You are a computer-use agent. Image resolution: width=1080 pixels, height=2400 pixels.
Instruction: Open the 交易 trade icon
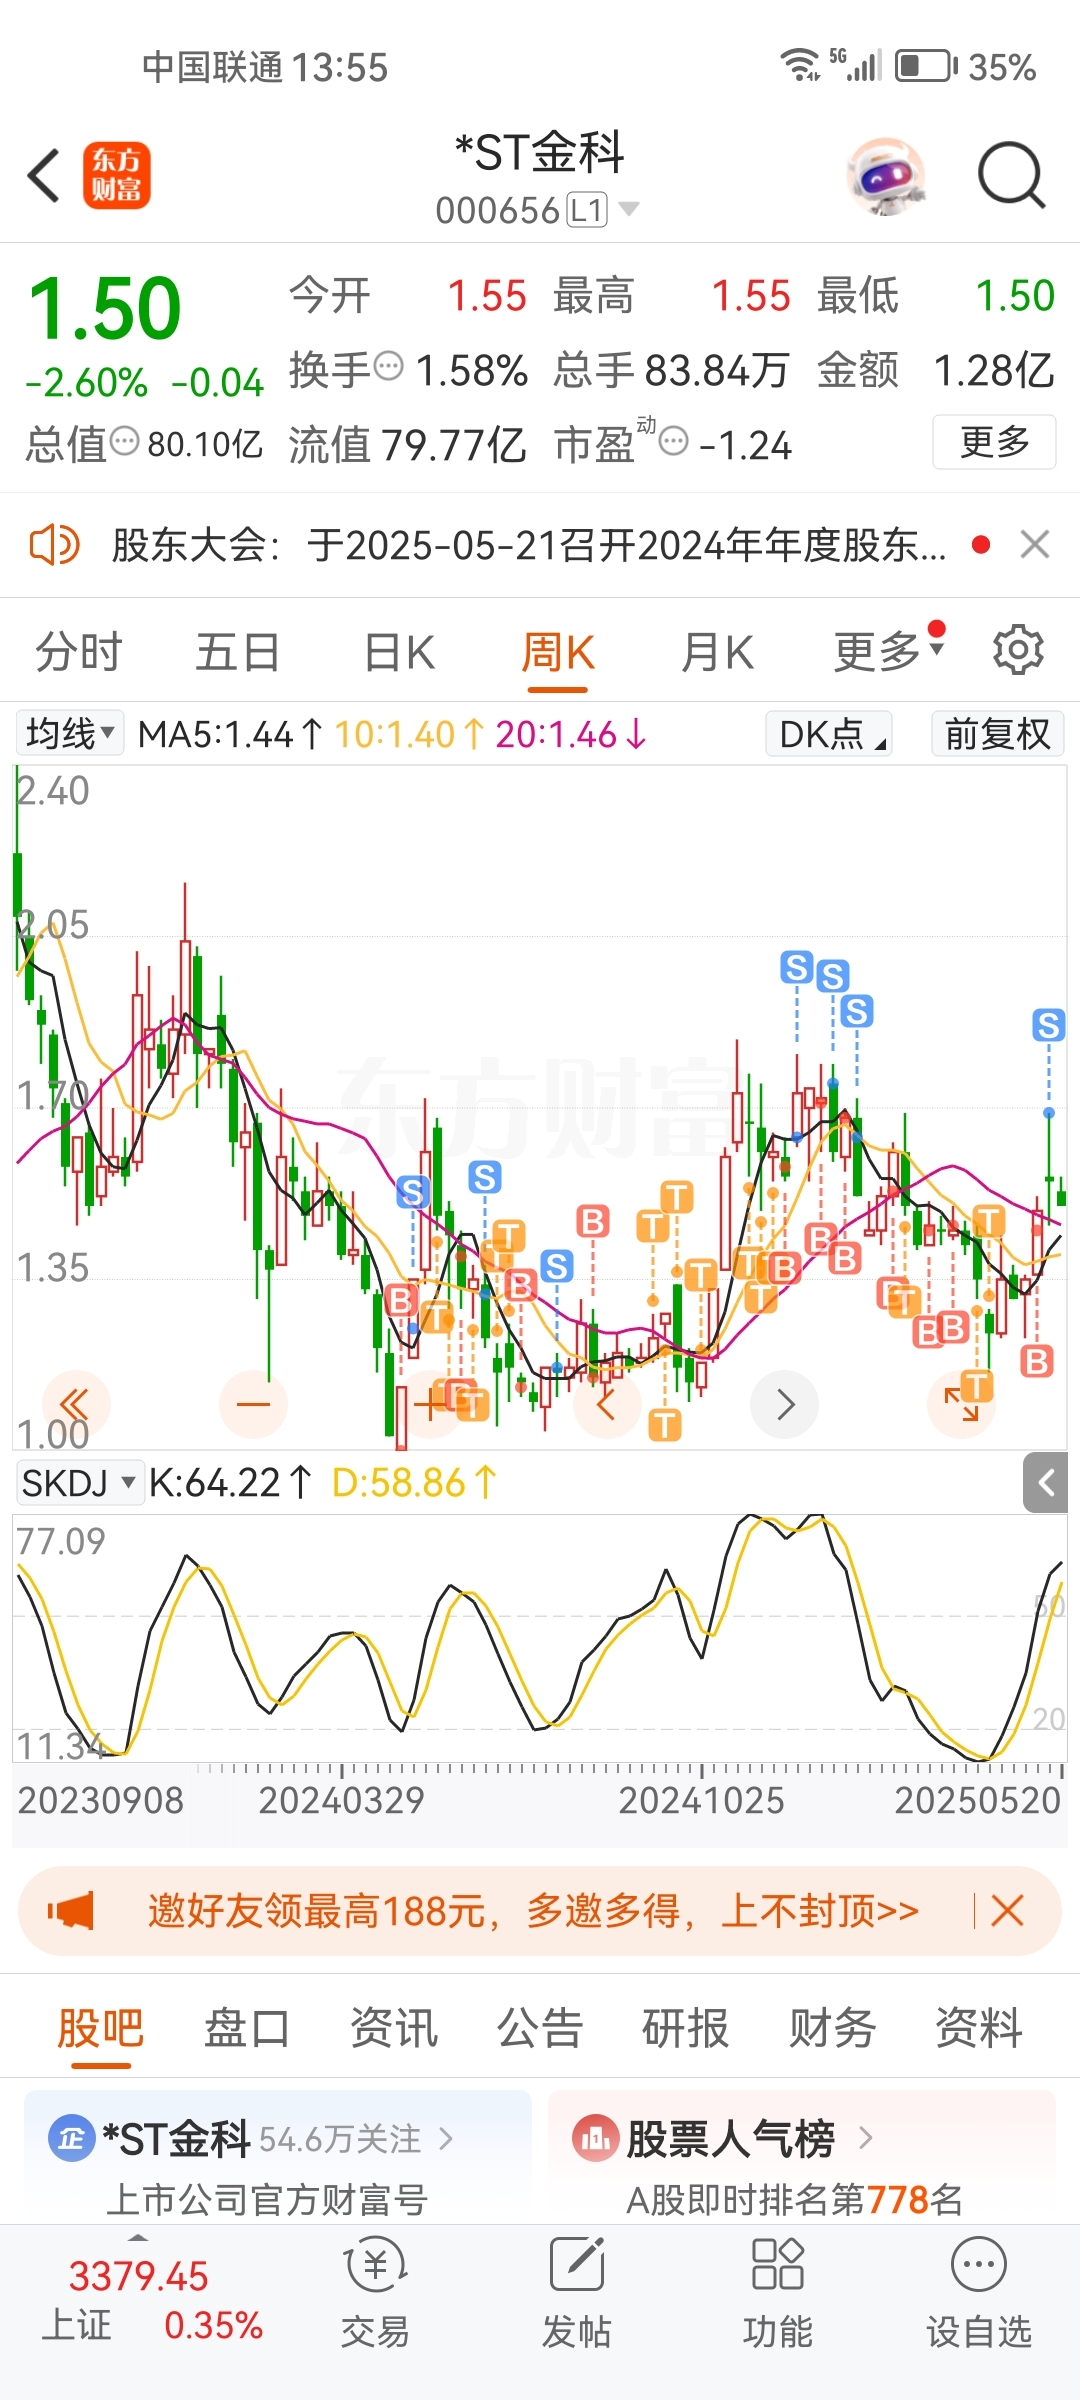pyautogui.click(x=375, y=2295)
